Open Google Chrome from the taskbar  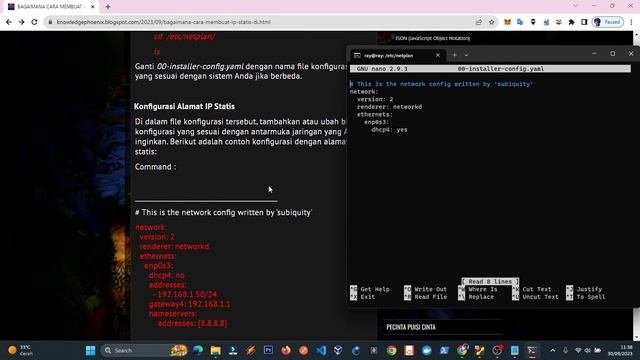pyautogui.click(x=391, y=350)
